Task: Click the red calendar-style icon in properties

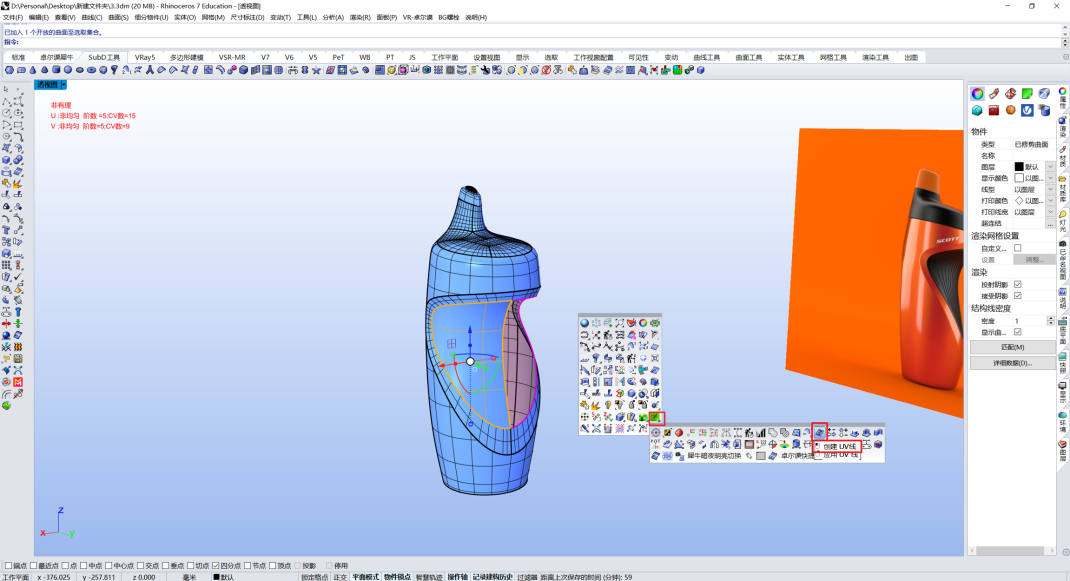Action: click(994, 110)
